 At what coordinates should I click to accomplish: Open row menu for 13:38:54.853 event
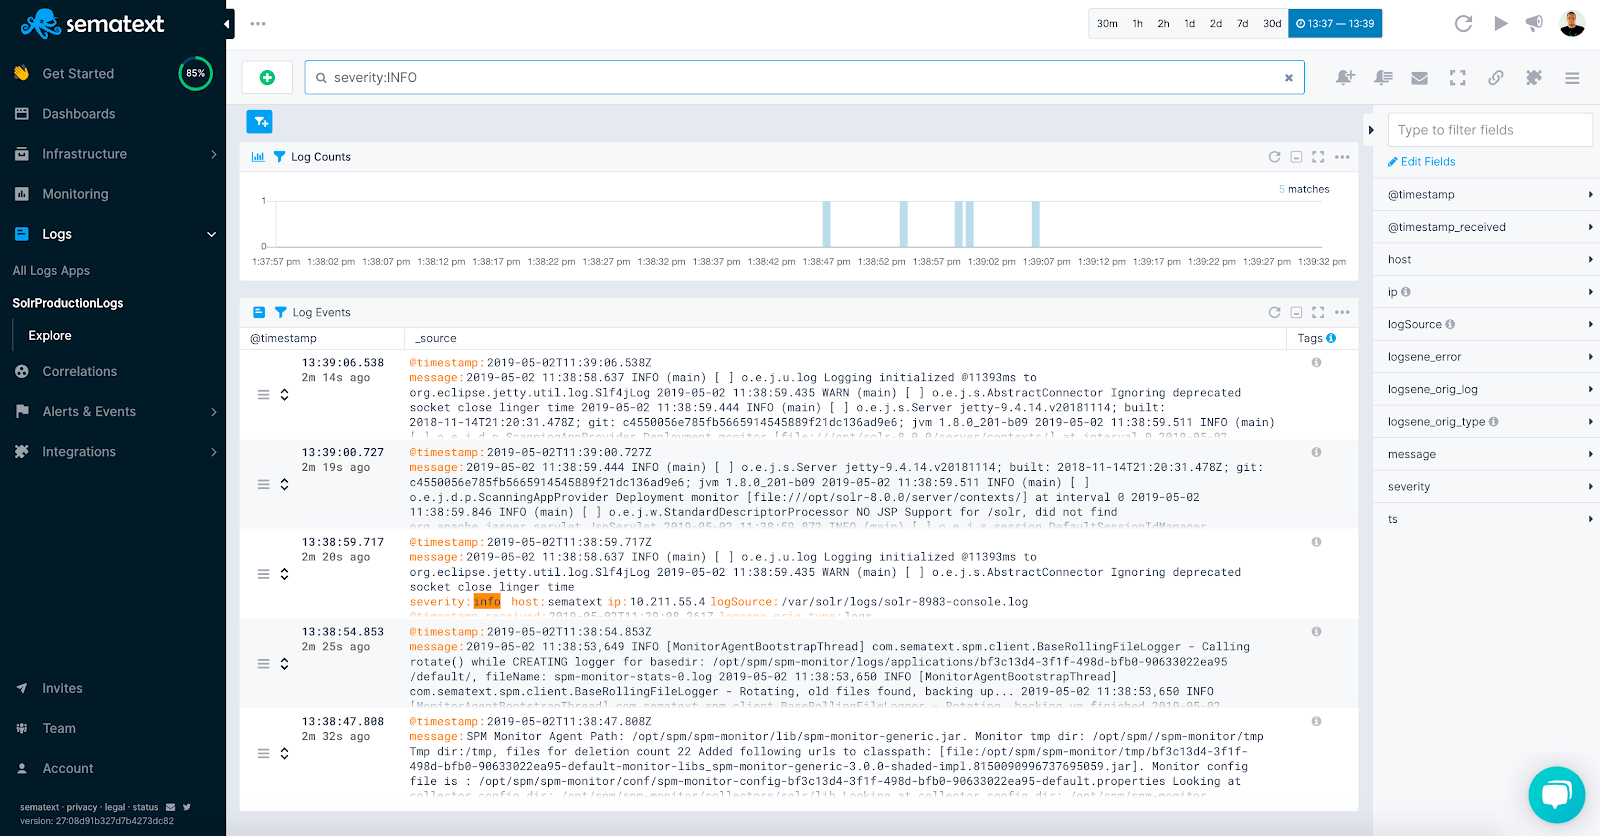[x=264, y=664]
